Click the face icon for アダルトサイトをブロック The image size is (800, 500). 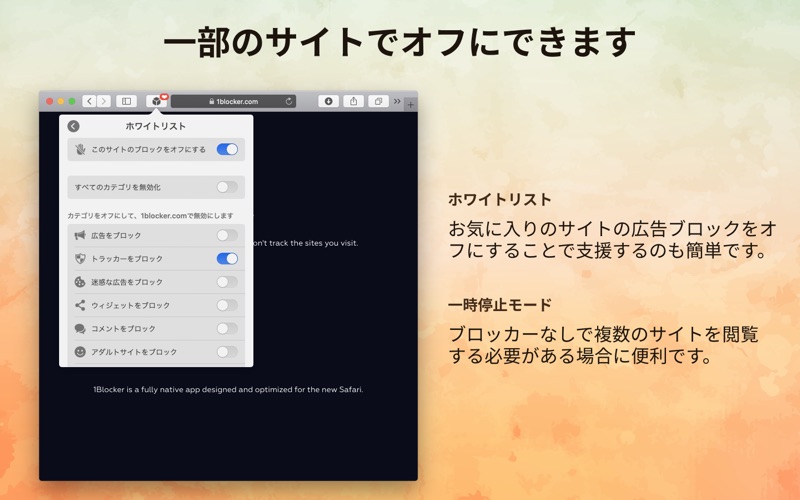coord(80,352)
